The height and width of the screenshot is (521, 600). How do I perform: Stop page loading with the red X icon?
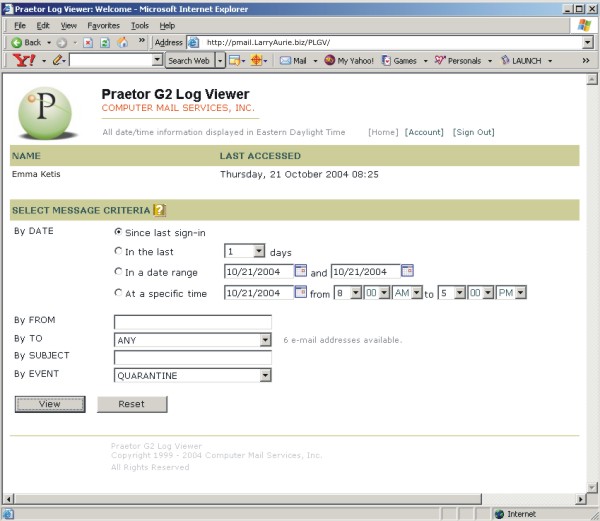88,42
